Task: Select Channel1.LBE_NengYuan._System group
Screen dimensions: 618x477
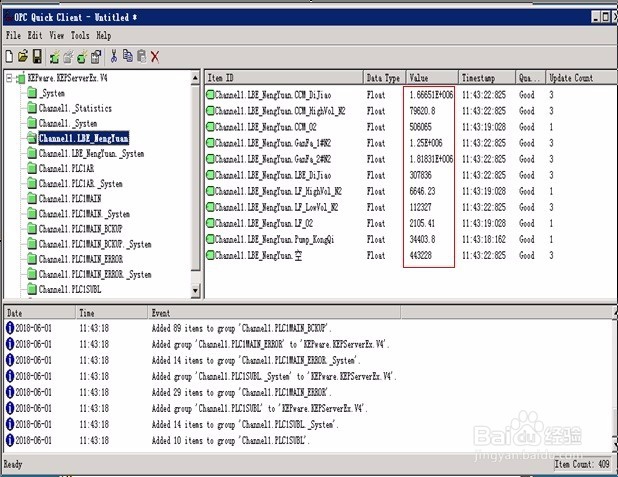Action: [x=91, y=154]
